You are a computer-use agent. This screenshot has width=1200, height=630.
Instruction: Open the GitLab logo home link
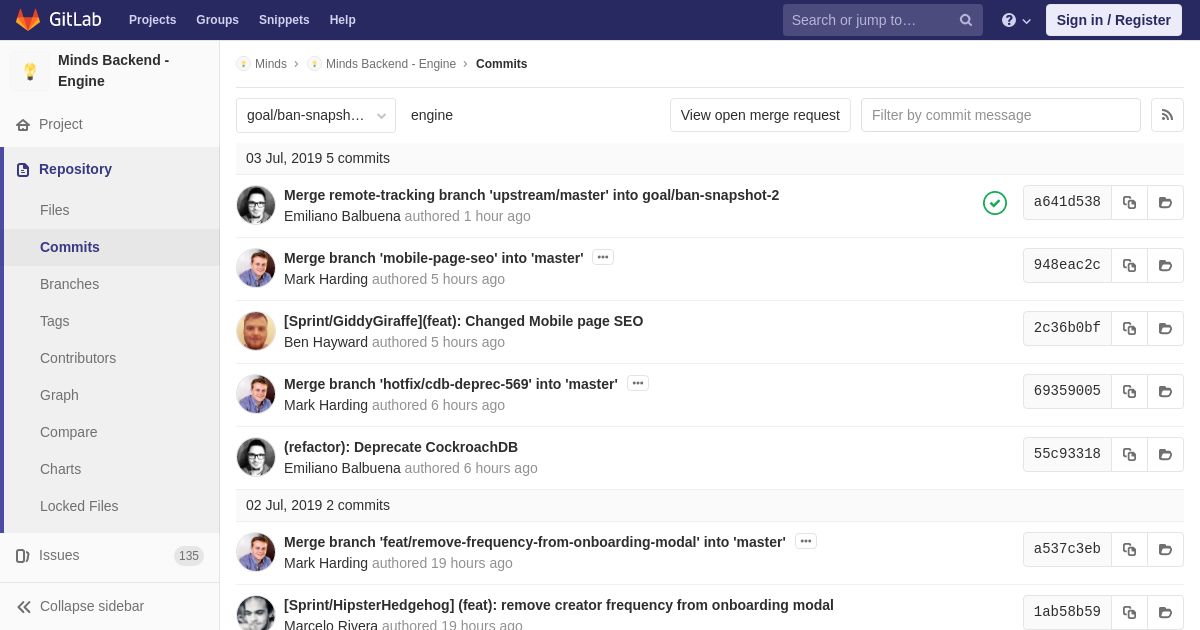(x=58, y=20)
